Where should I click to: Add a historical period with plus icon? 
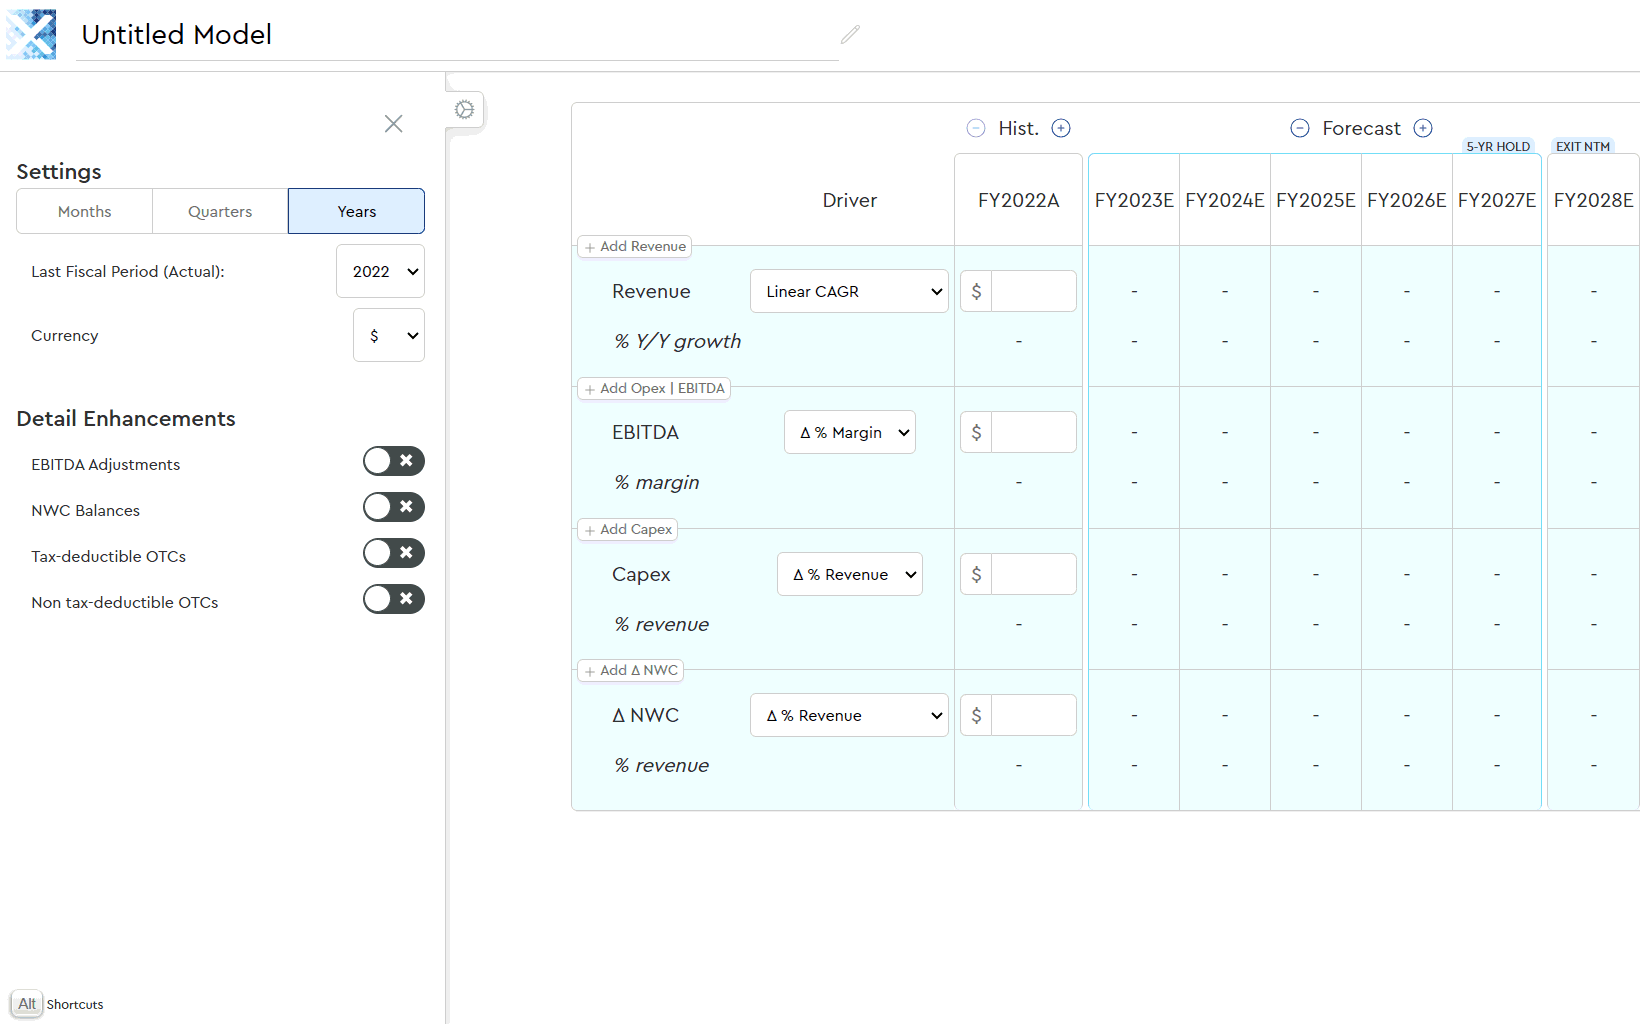point(1061,128)
